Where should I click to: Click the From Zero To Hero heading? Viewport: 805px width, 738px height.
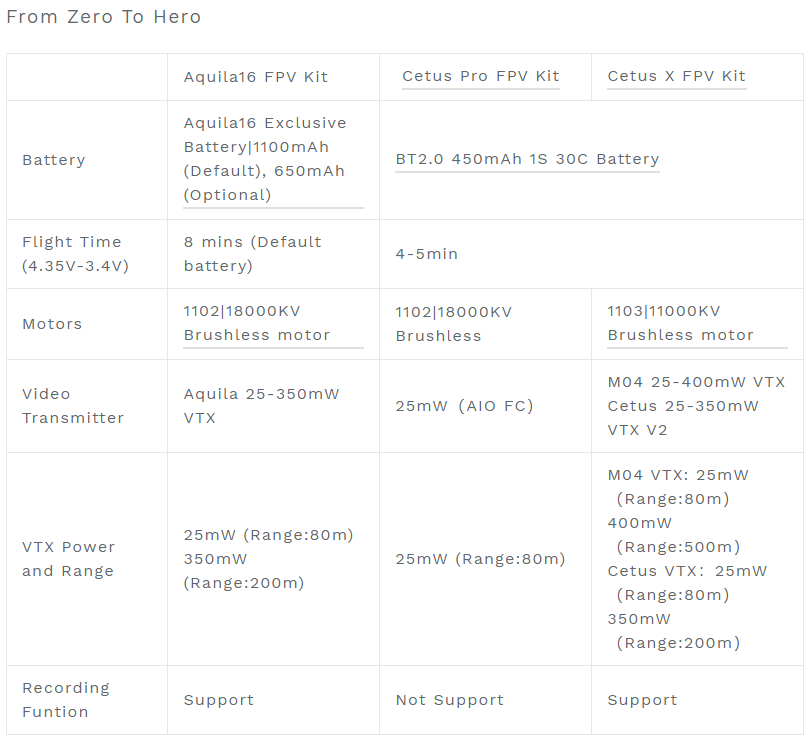pos(104,17)
